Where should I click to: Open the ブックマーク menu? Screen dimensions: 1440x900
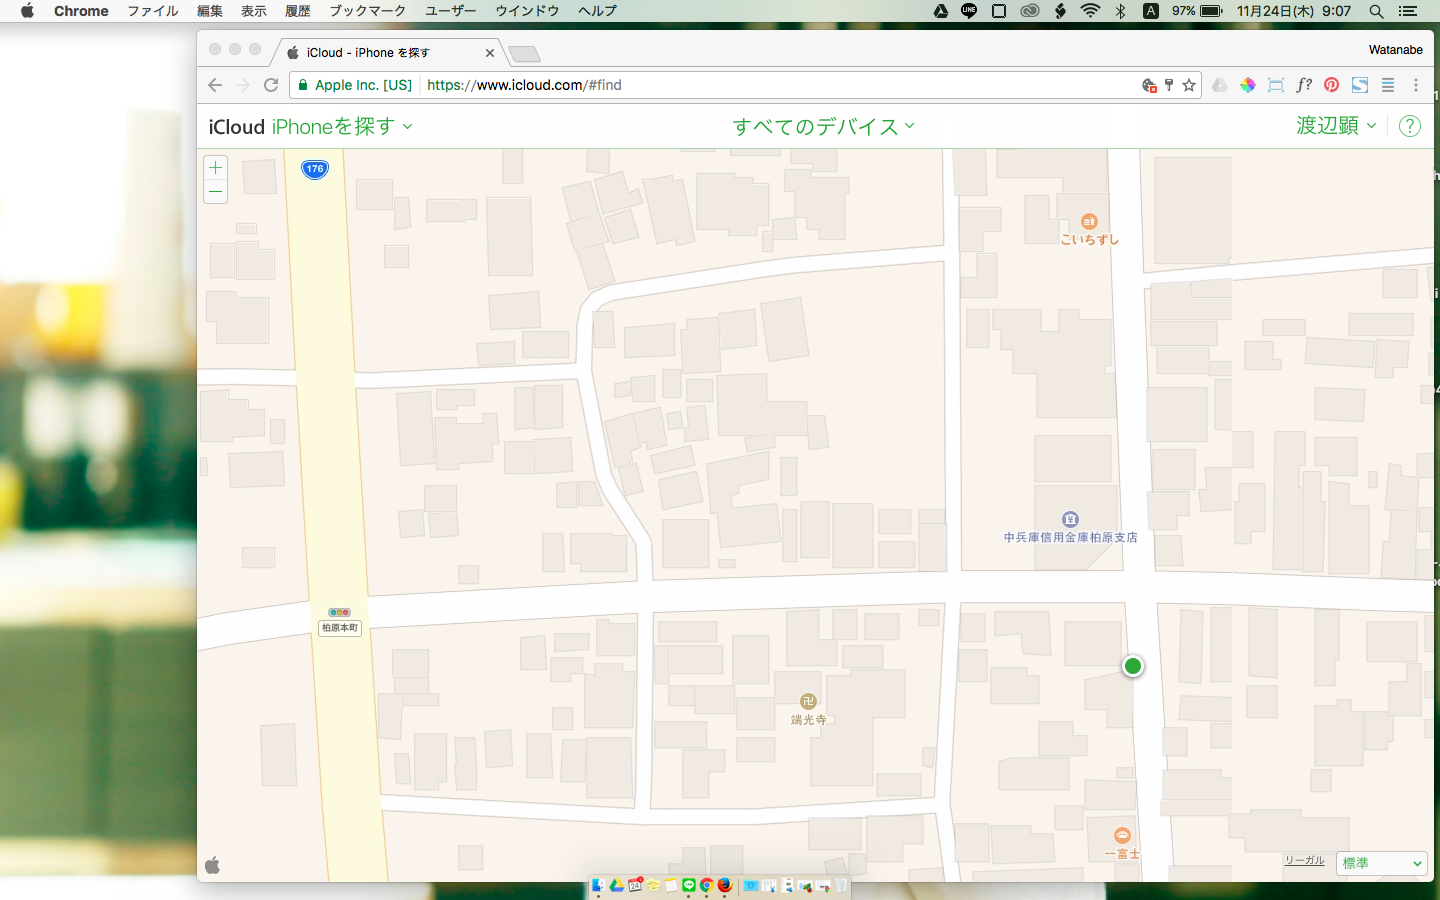[x=367, y=11]
